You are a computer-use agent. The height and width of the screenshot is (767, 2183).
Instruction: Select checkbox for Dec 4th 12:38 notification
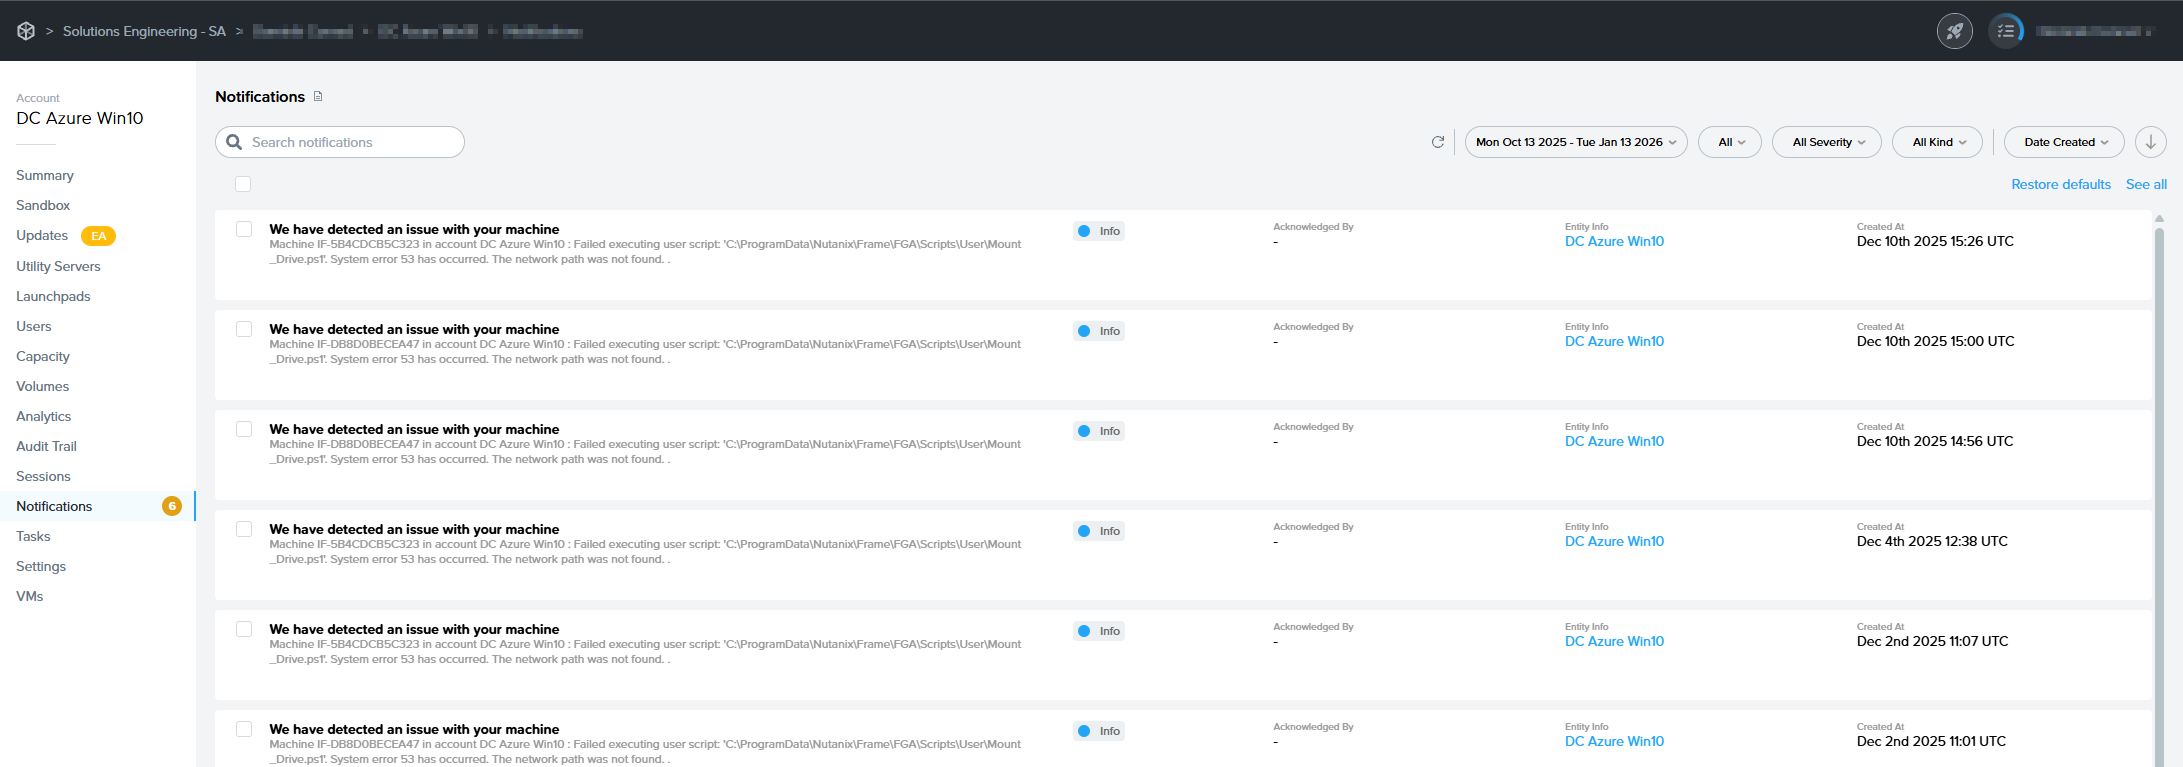244,529
